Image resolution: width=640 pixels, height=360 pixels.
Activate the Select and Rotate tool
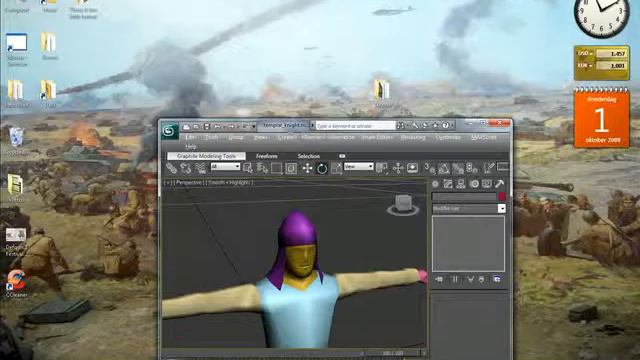322,168
